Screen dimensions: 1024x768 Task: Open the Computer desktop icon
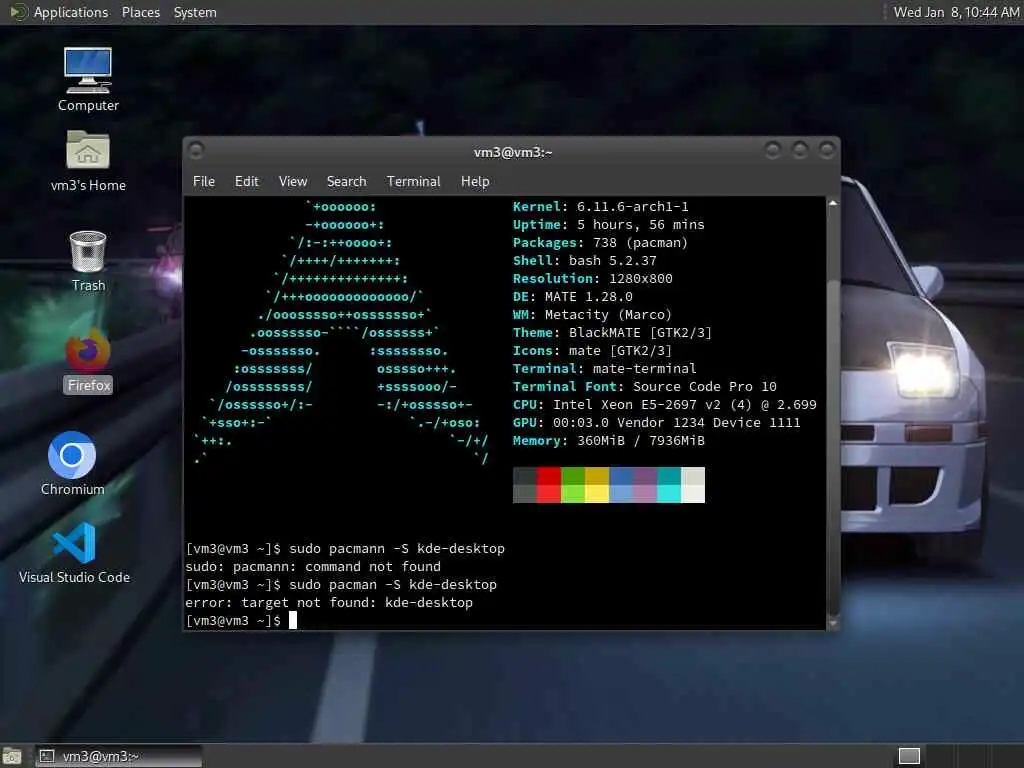(x=88, y=78)
